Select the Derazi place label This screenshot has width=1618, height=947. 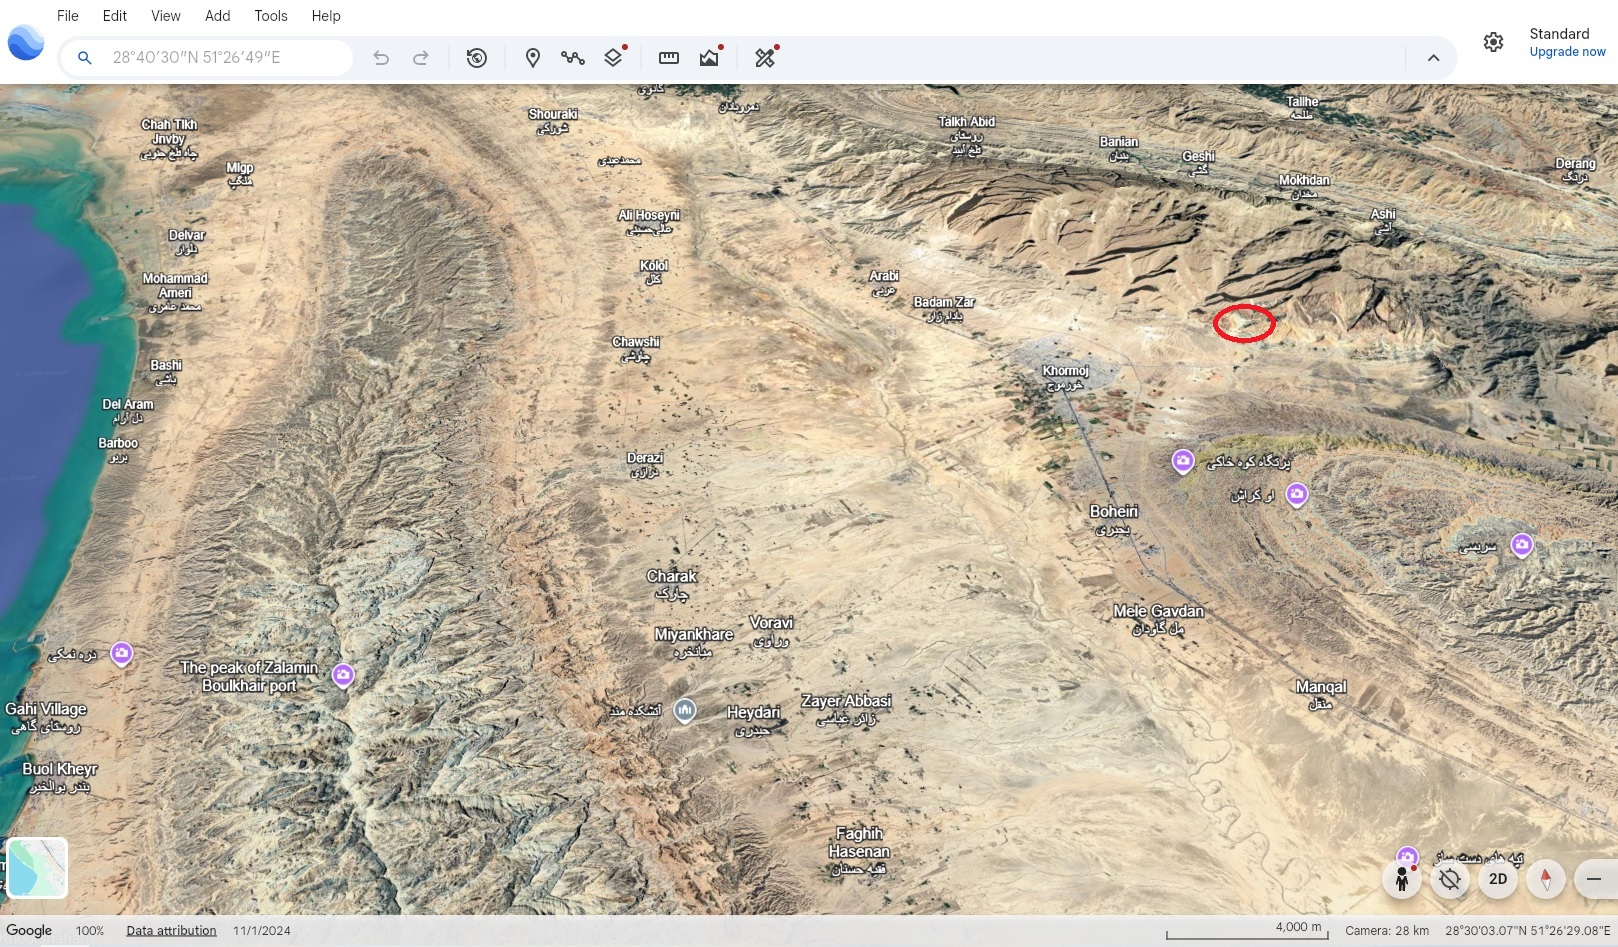[645, 464]
